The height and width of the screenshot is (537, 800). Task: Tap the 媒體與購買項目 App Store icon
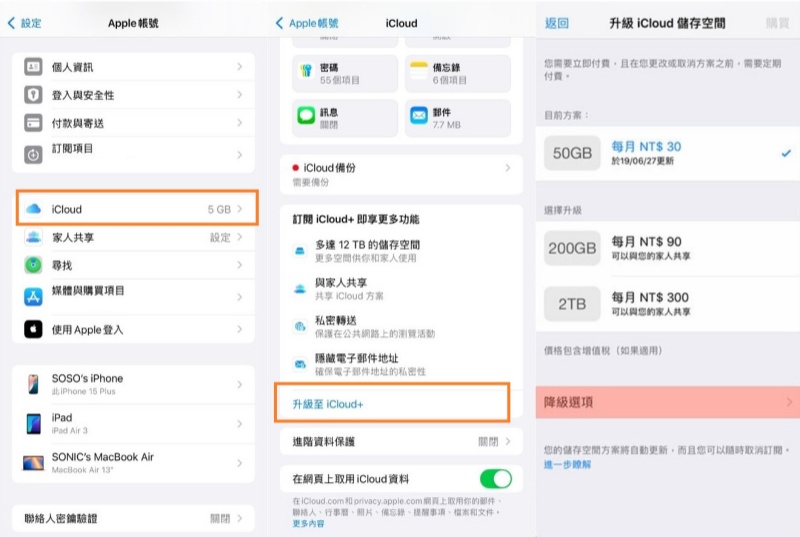(x=33, y=297)
